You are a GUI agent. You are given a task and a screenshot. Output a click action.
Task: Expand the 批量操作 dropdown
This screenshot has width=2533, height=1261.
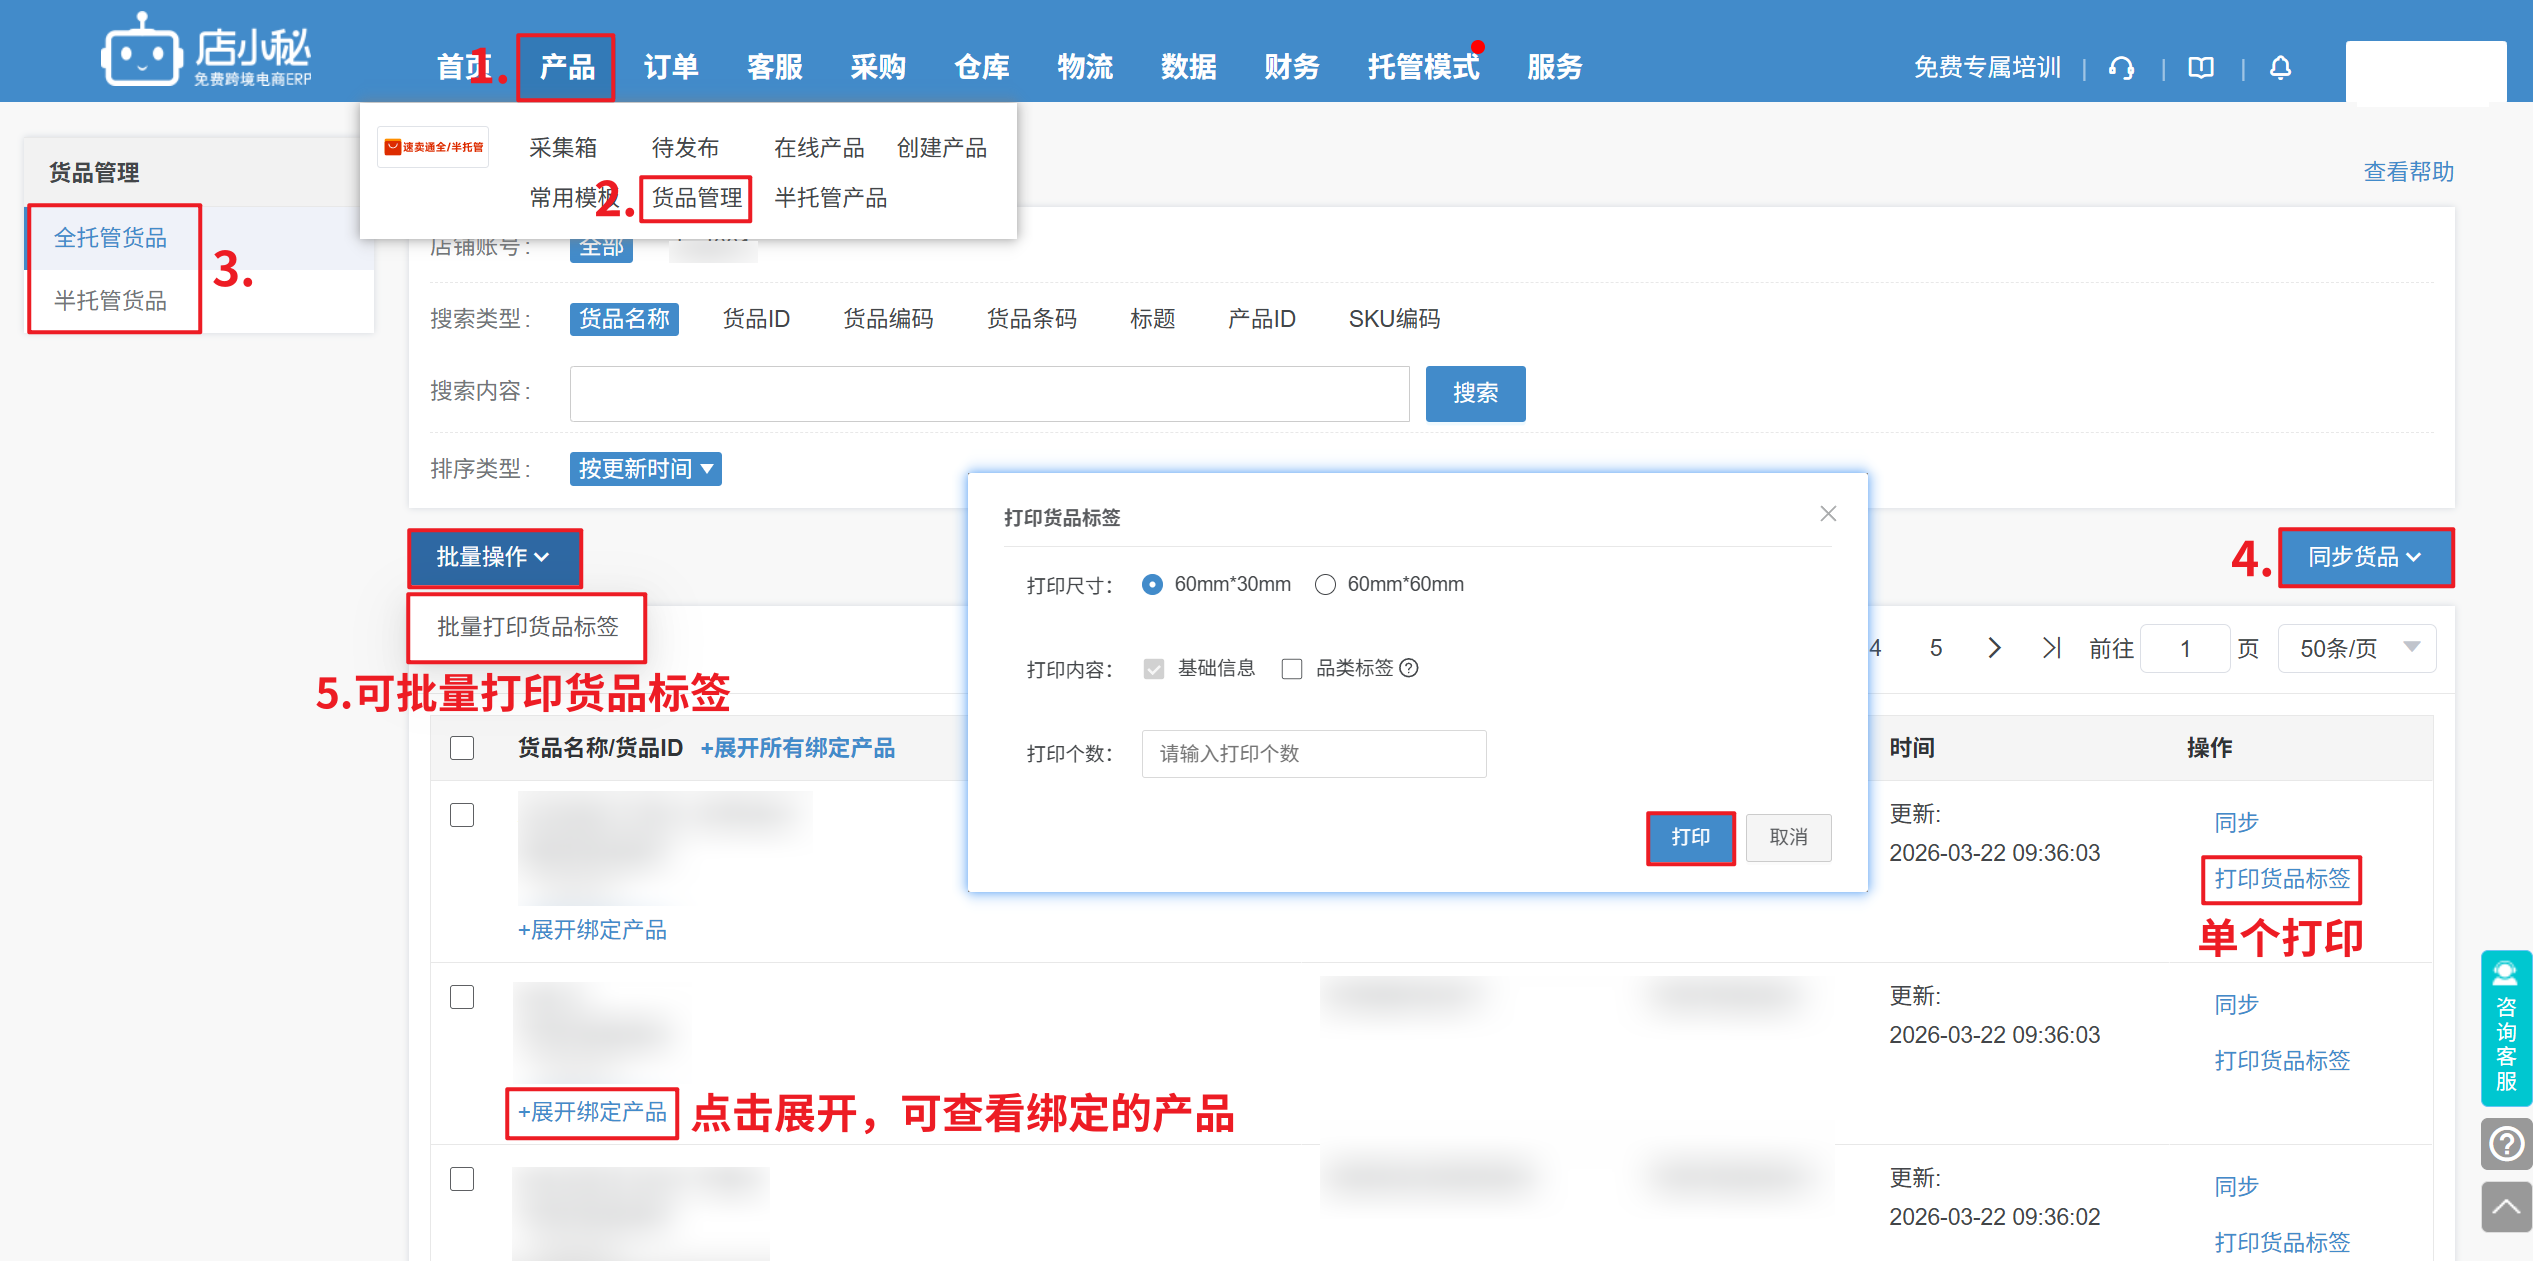(x=494, y=557)
